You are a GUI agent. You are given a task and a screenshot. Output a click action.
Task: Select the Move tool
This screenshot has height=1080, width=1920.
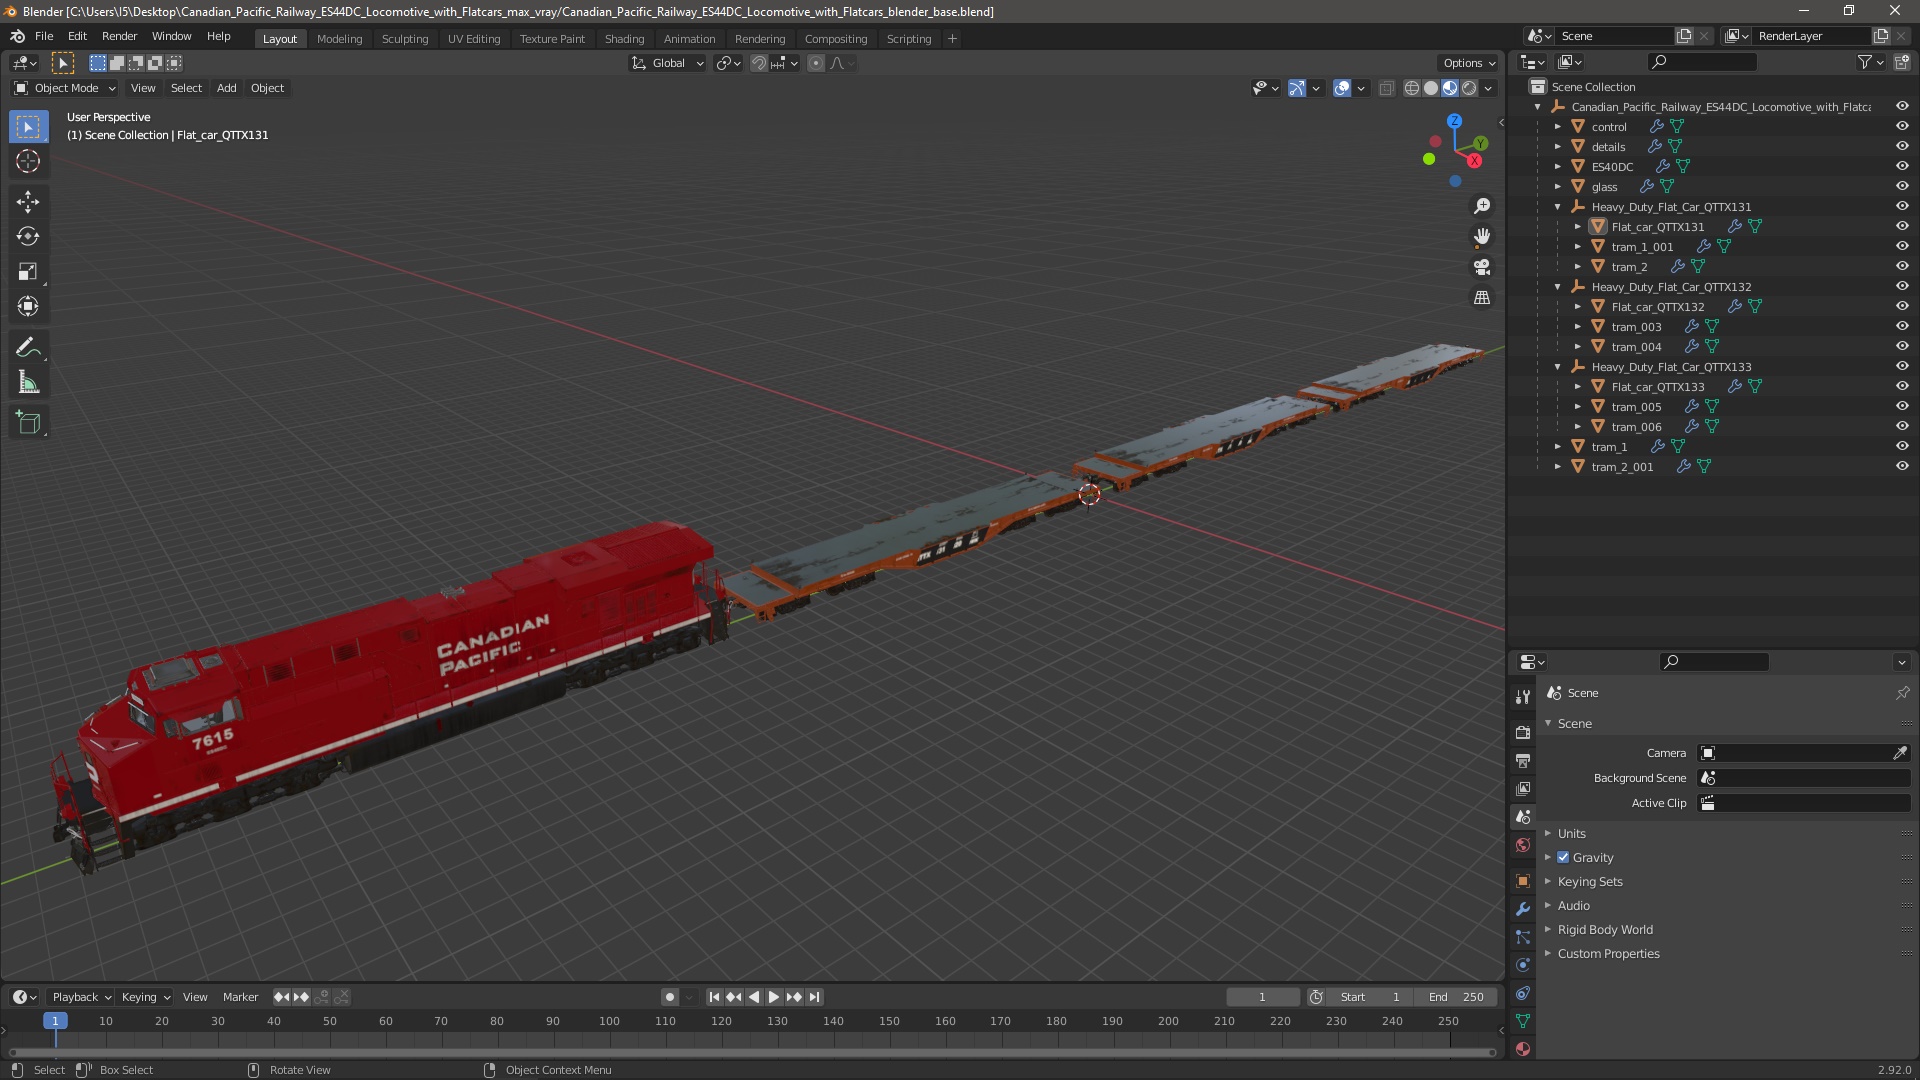(28, 202)
